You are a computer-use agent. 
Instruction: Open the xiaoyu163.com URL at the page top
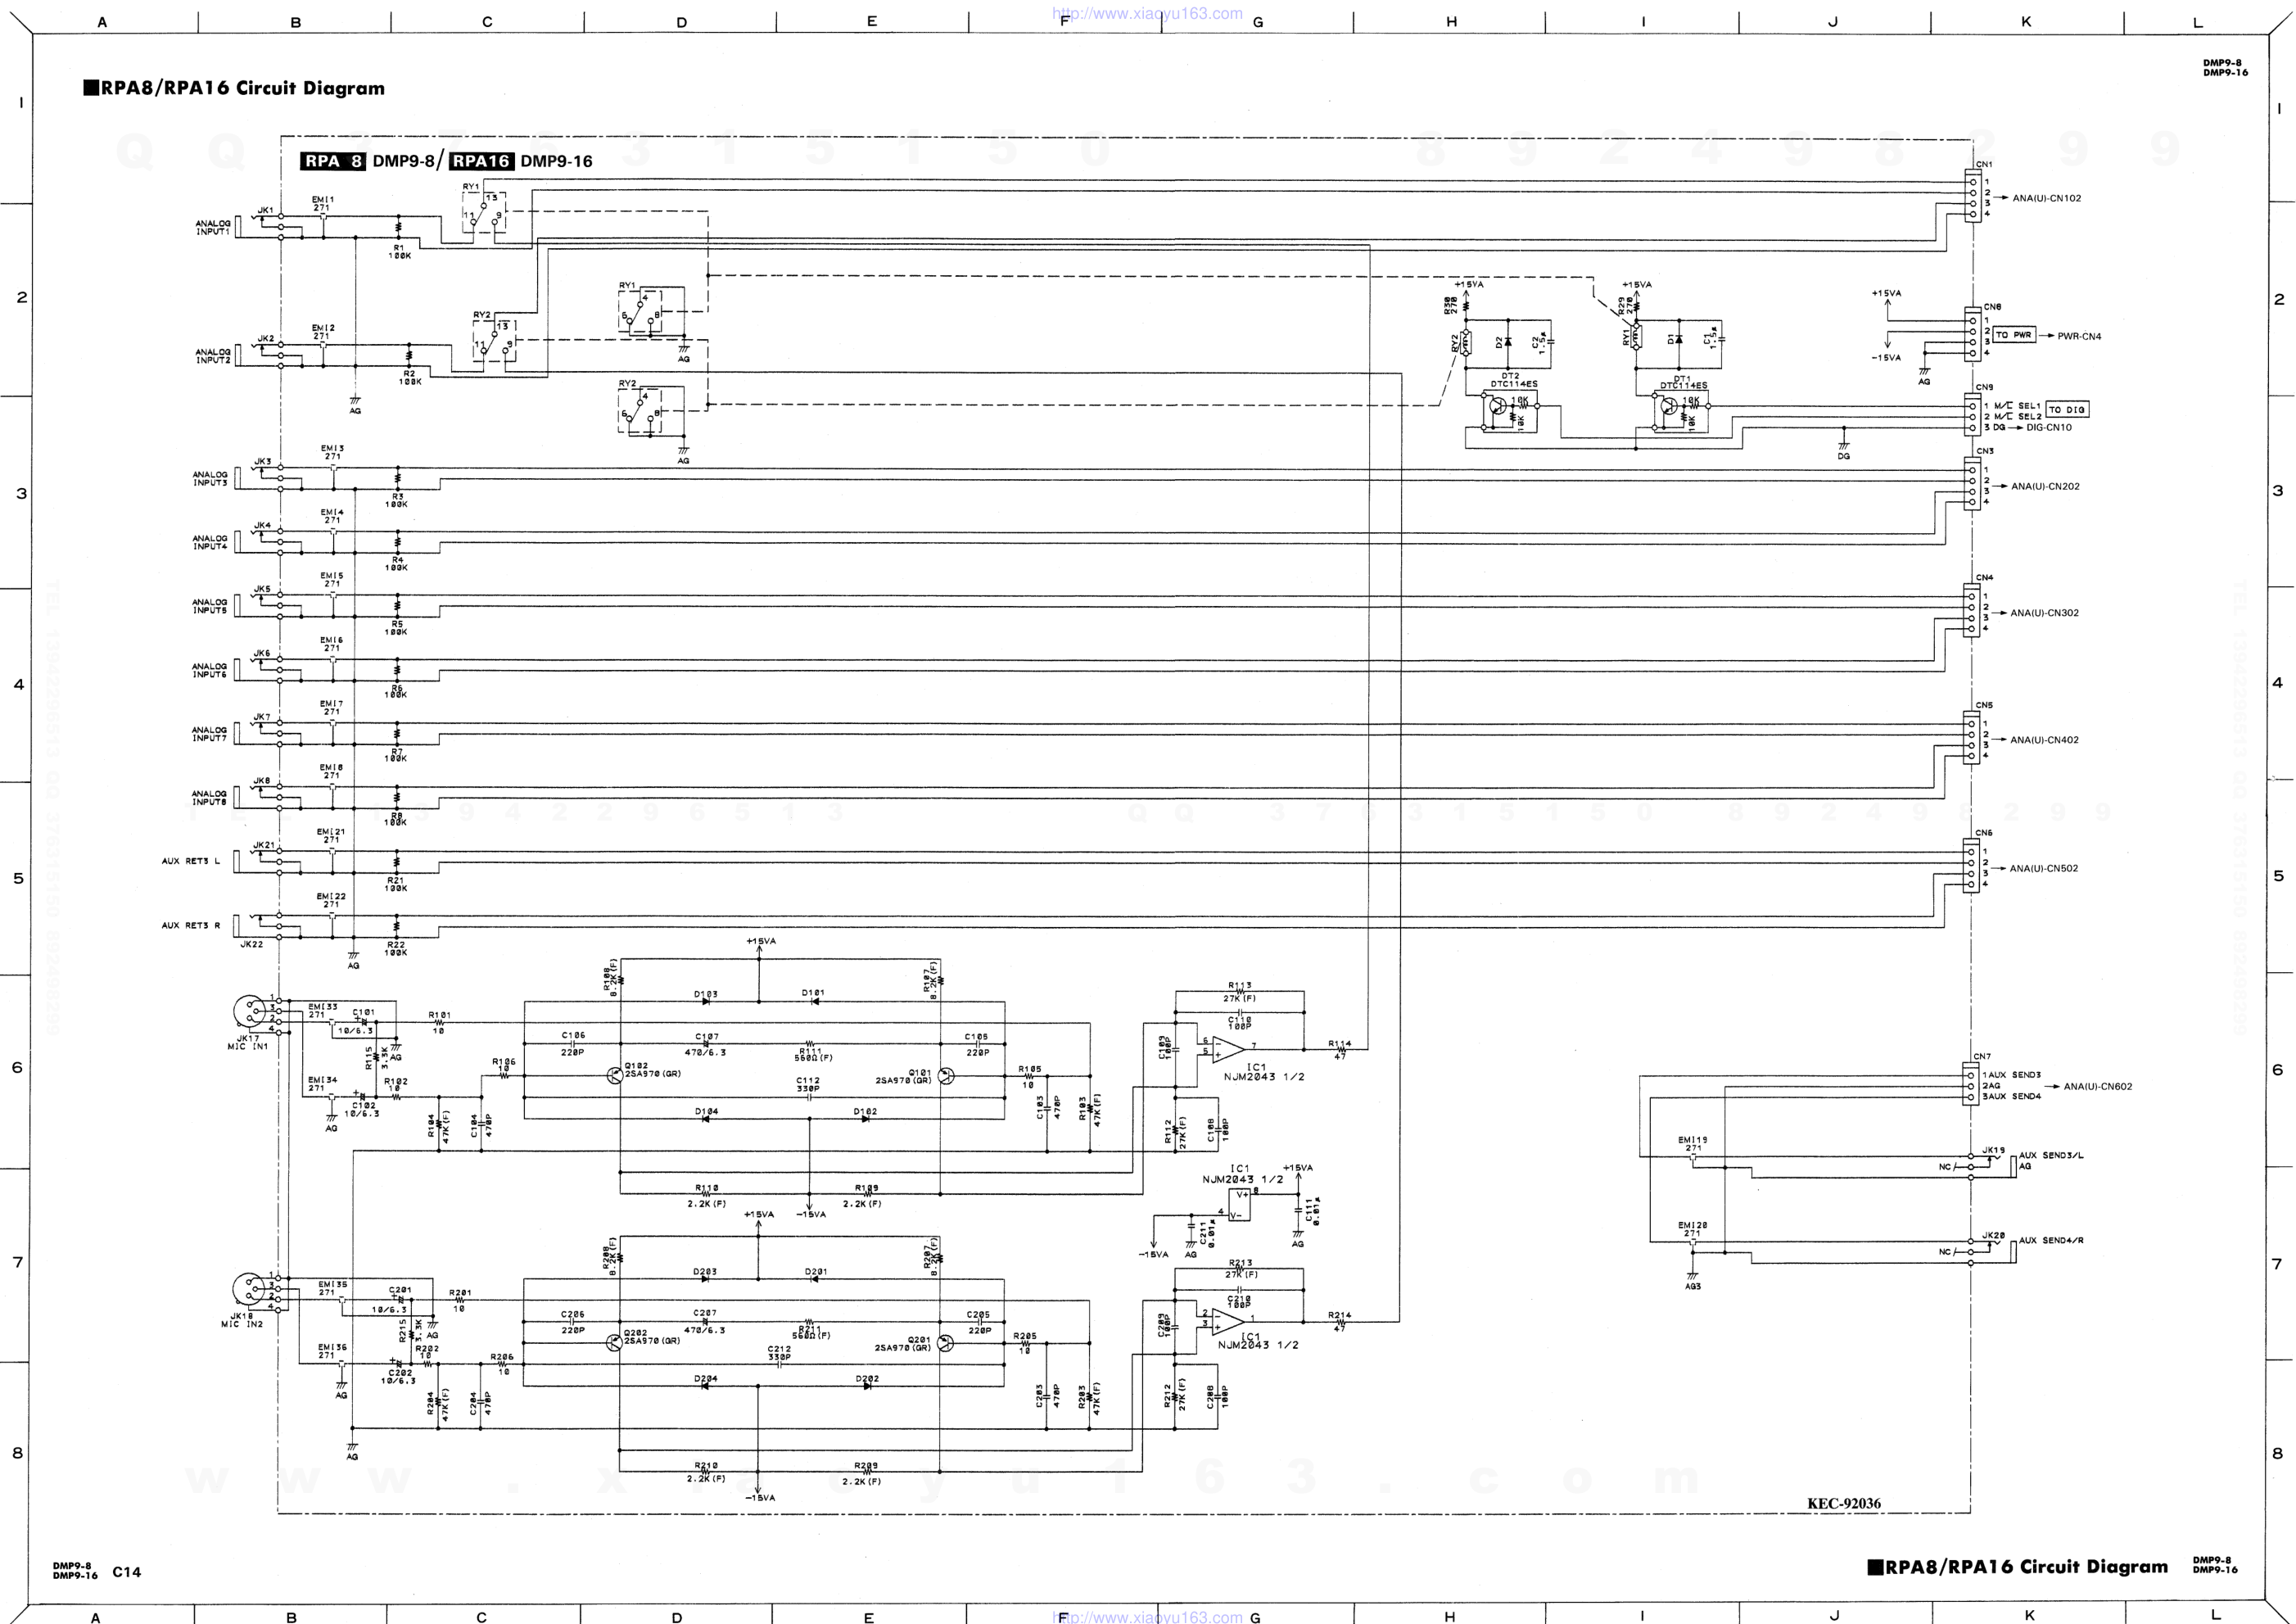pos(1147,14)
